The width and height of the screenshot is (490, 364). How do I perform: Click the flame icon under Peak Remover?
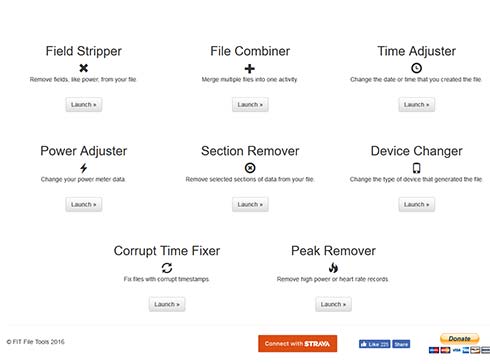[x=333, y=267]
